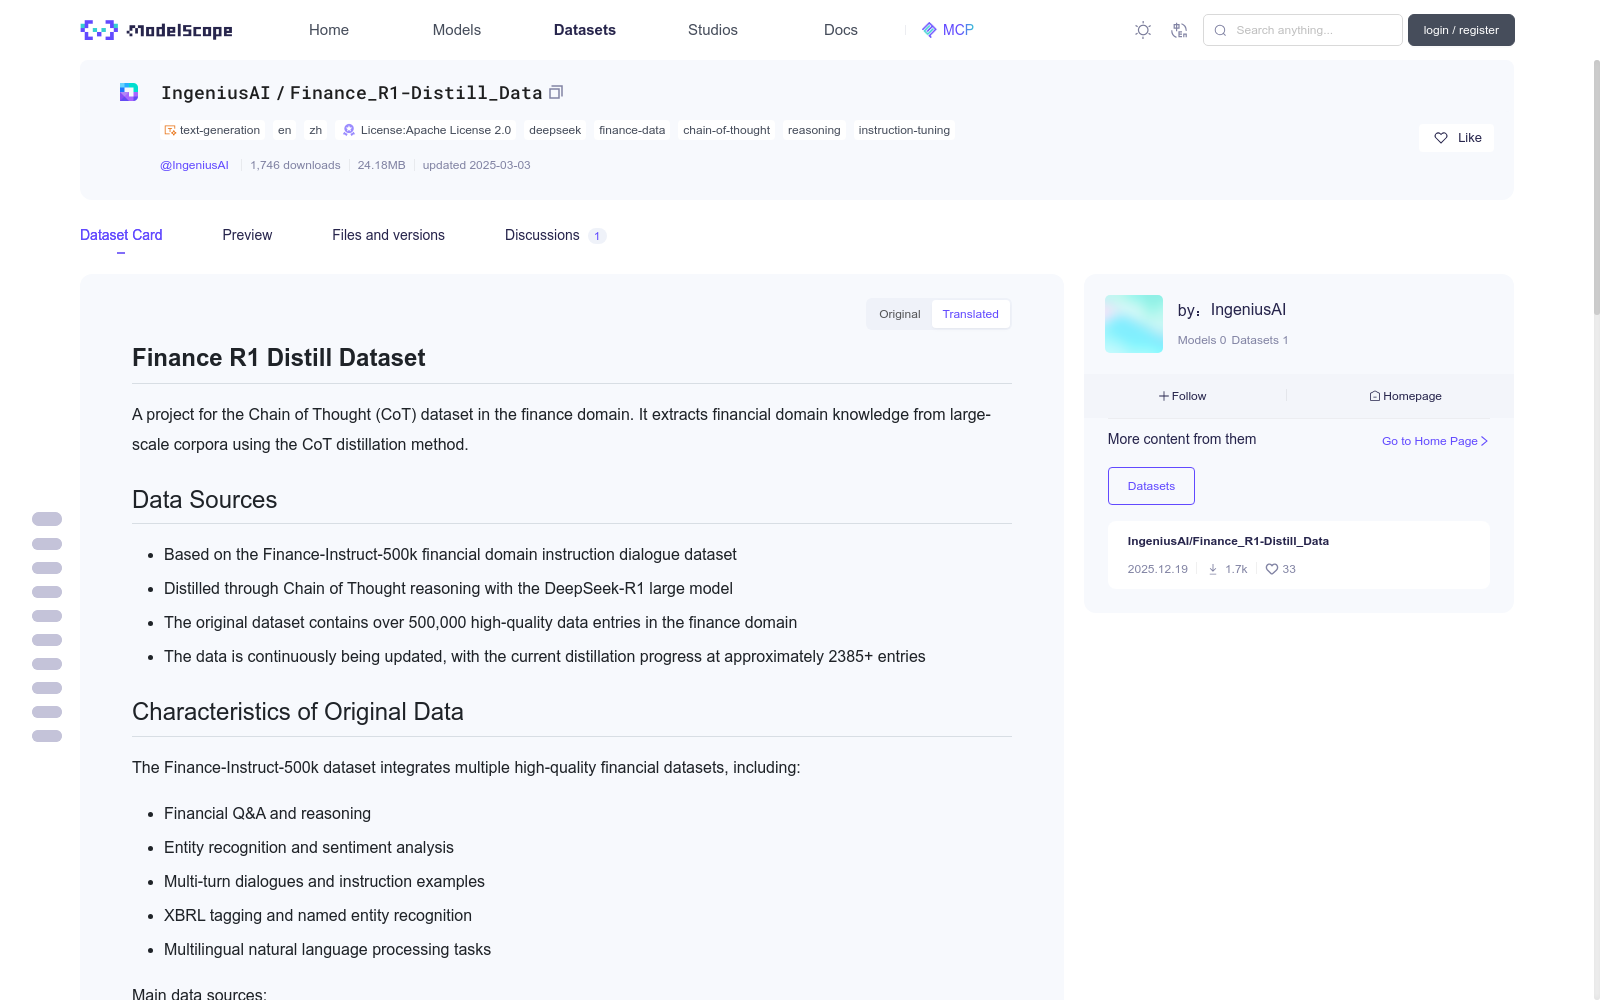Click the IngeniusAI gradient avatar thumbnail
This screenshot has width=1600, height=1000.
(x=1134, y=324)
